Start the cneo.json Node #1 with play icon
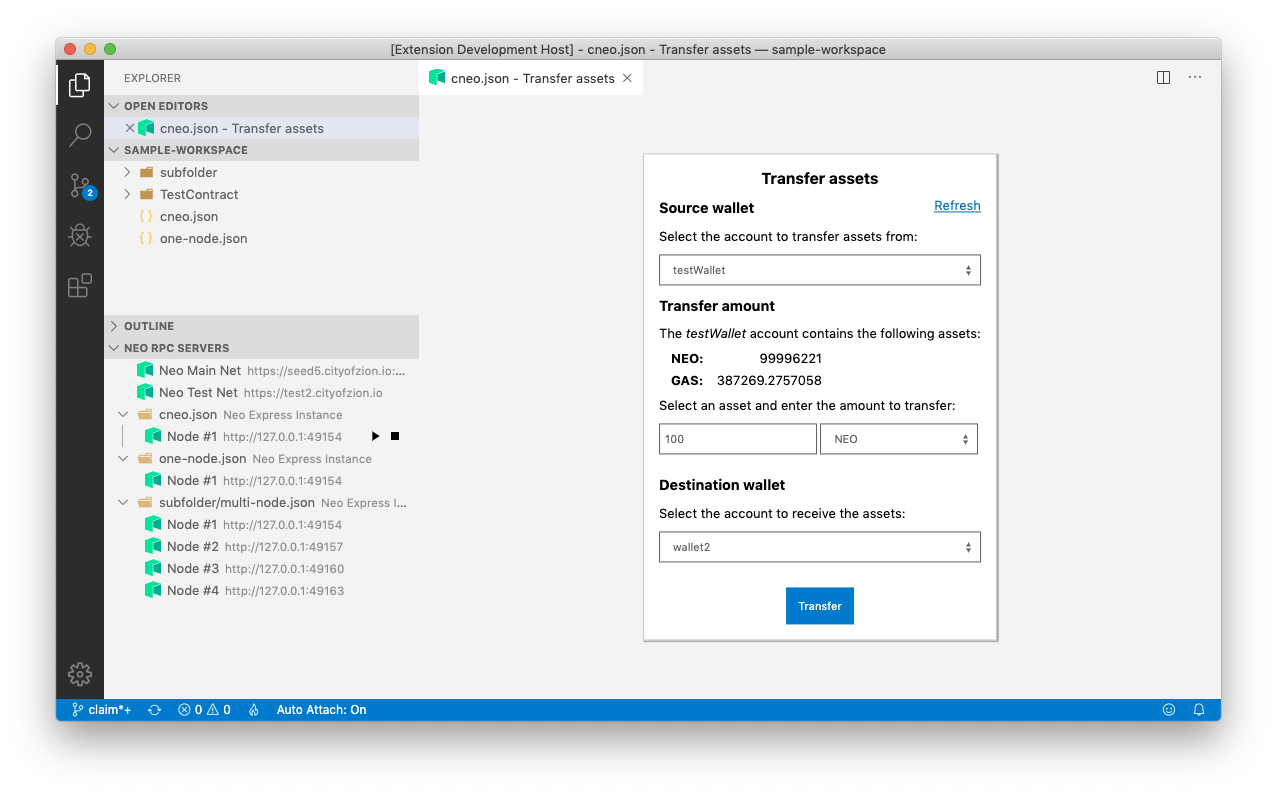The height and width of the screenshot is (795, 1277). [x=375, y=437]
